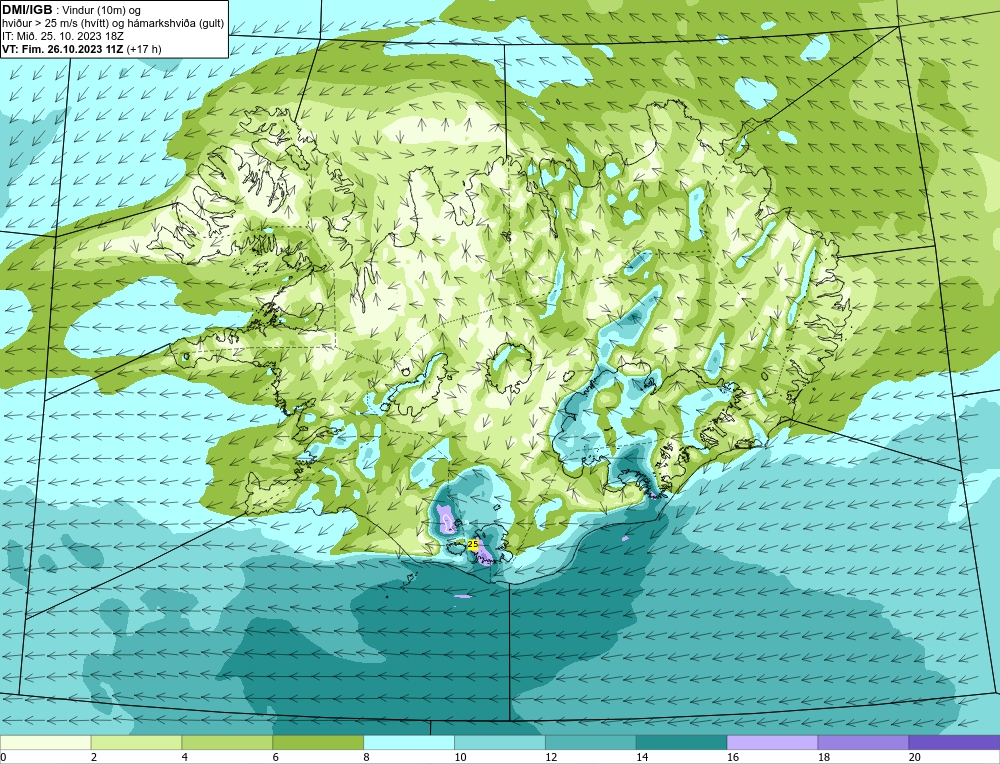
Task: Click the legend scale label 12
Action: pyautogui.click(x=551, y=757)
